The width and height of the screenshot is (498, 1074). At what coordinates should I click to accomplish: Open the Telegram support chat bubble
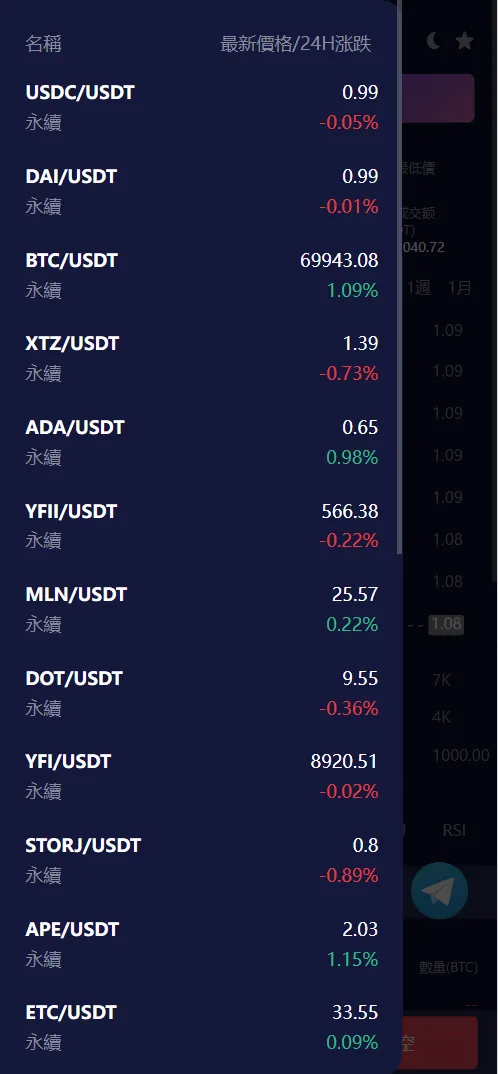tap(439, 890)
